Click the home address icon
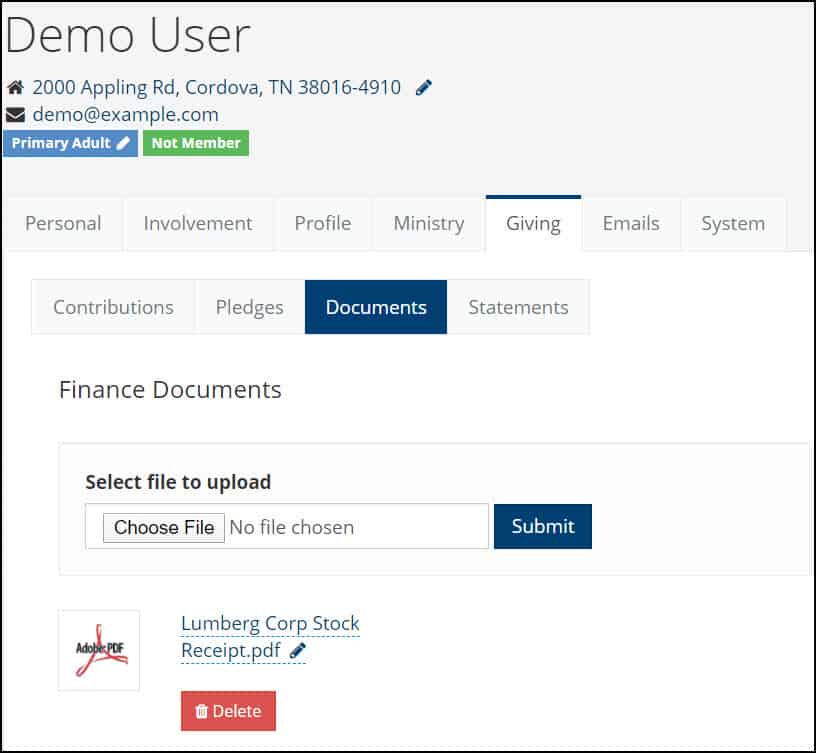The width and height of the screenshot is (816, 753). tap(15, 87)
